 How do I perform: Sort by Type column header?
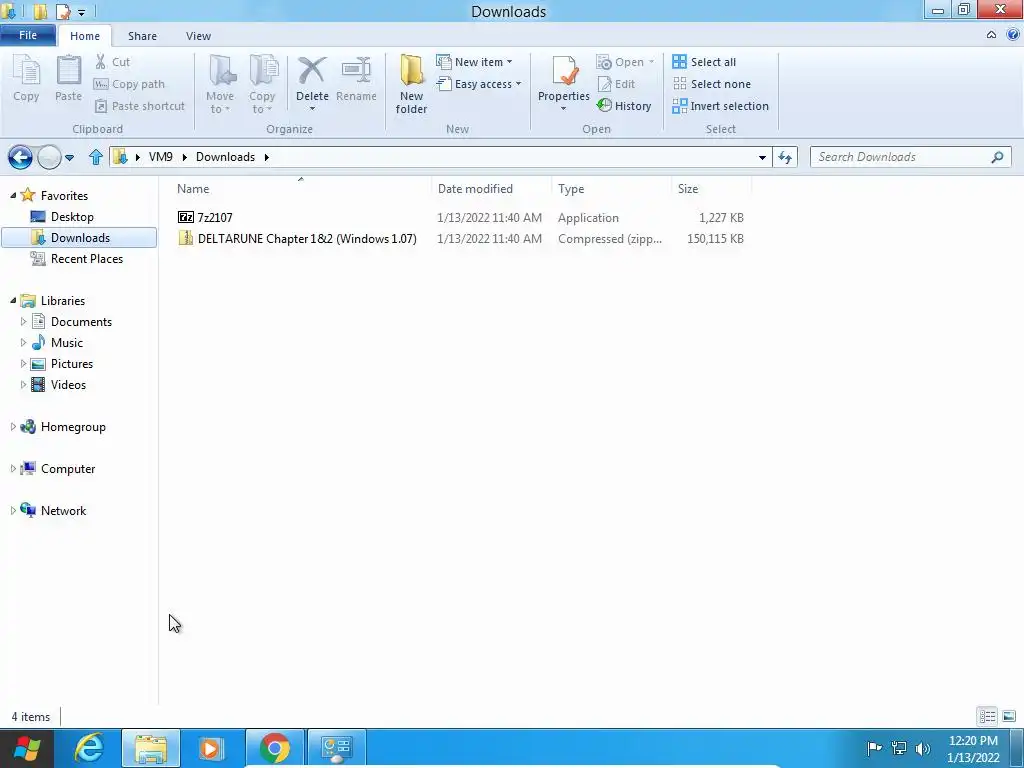(571, 189)
